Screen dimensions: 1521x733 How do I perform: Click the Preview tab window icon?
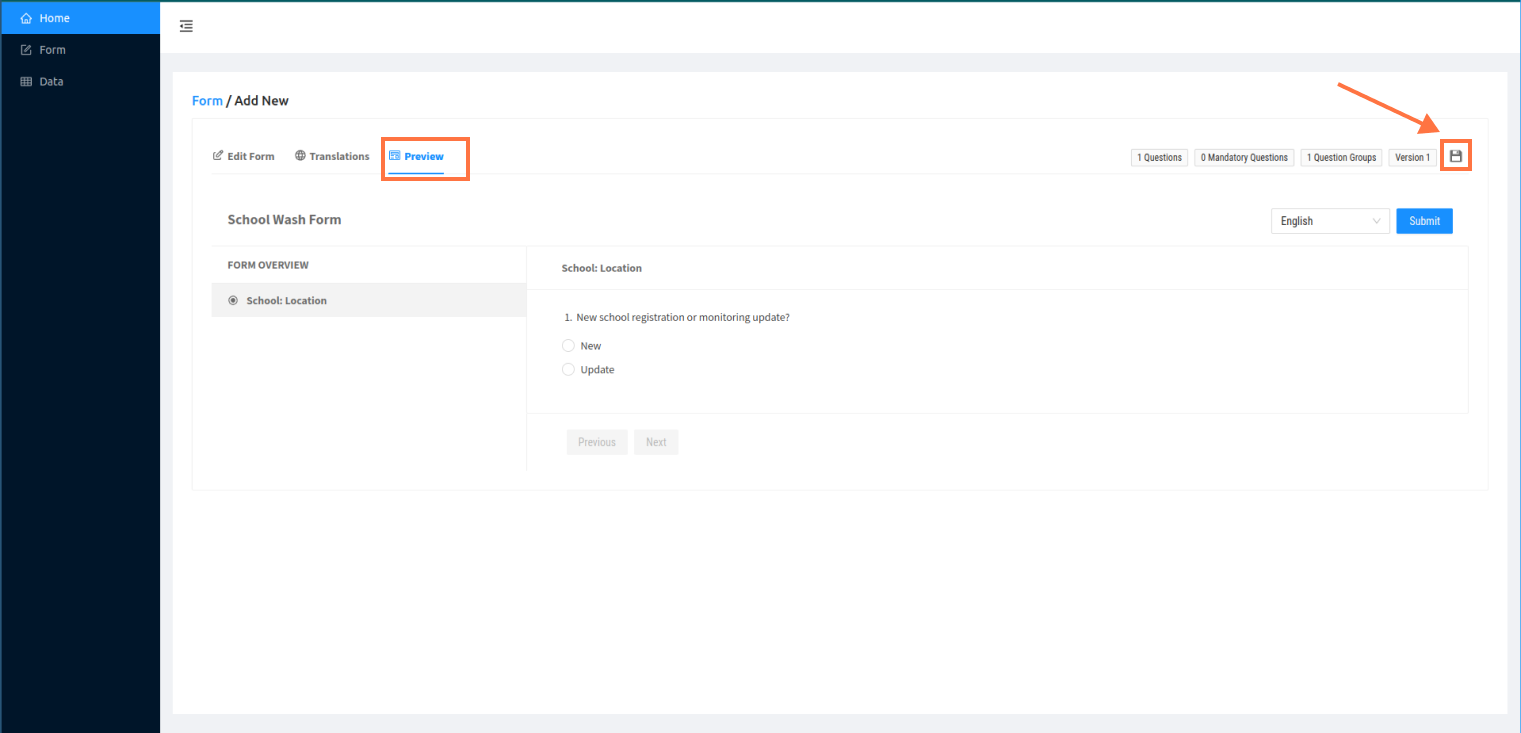(x=395, y=156)
